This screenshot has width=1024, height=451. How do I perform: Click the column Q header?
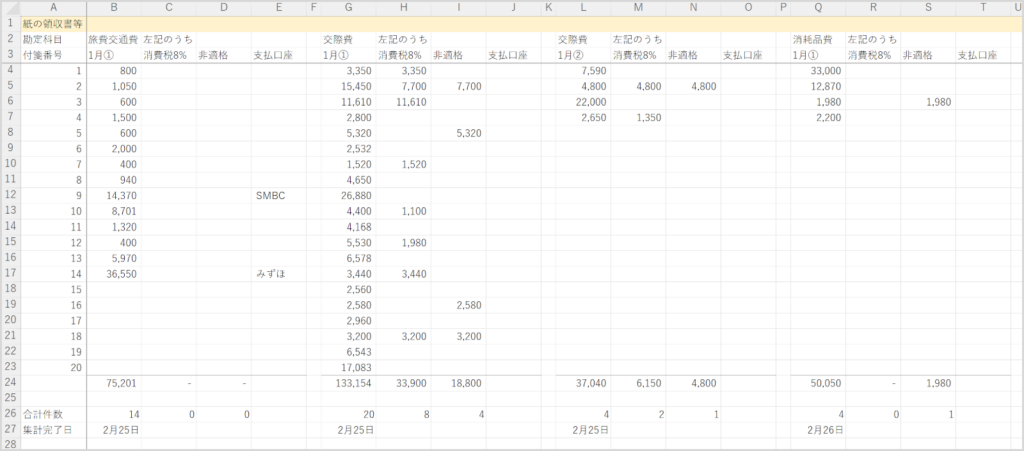click(818, 7)
